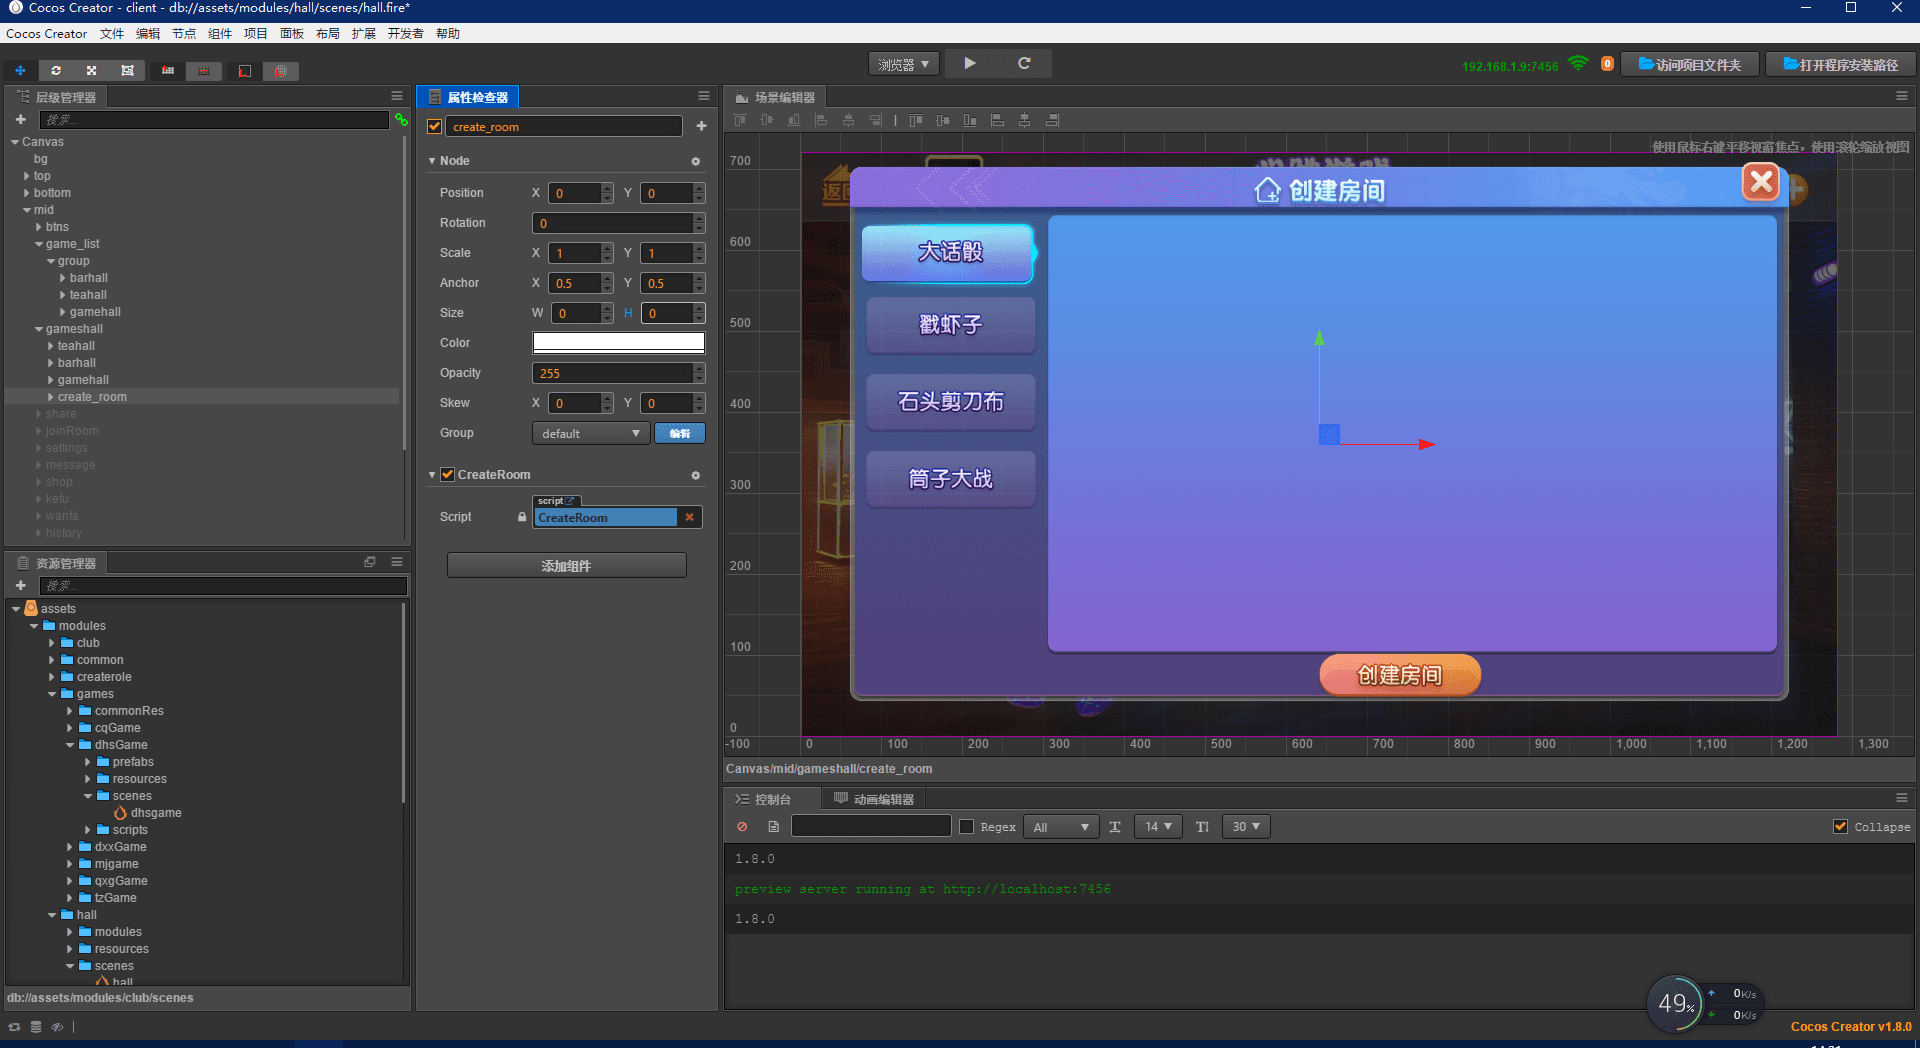Open the scene editor panel menu
1920x1048 pixels.
click(1902, 96)
